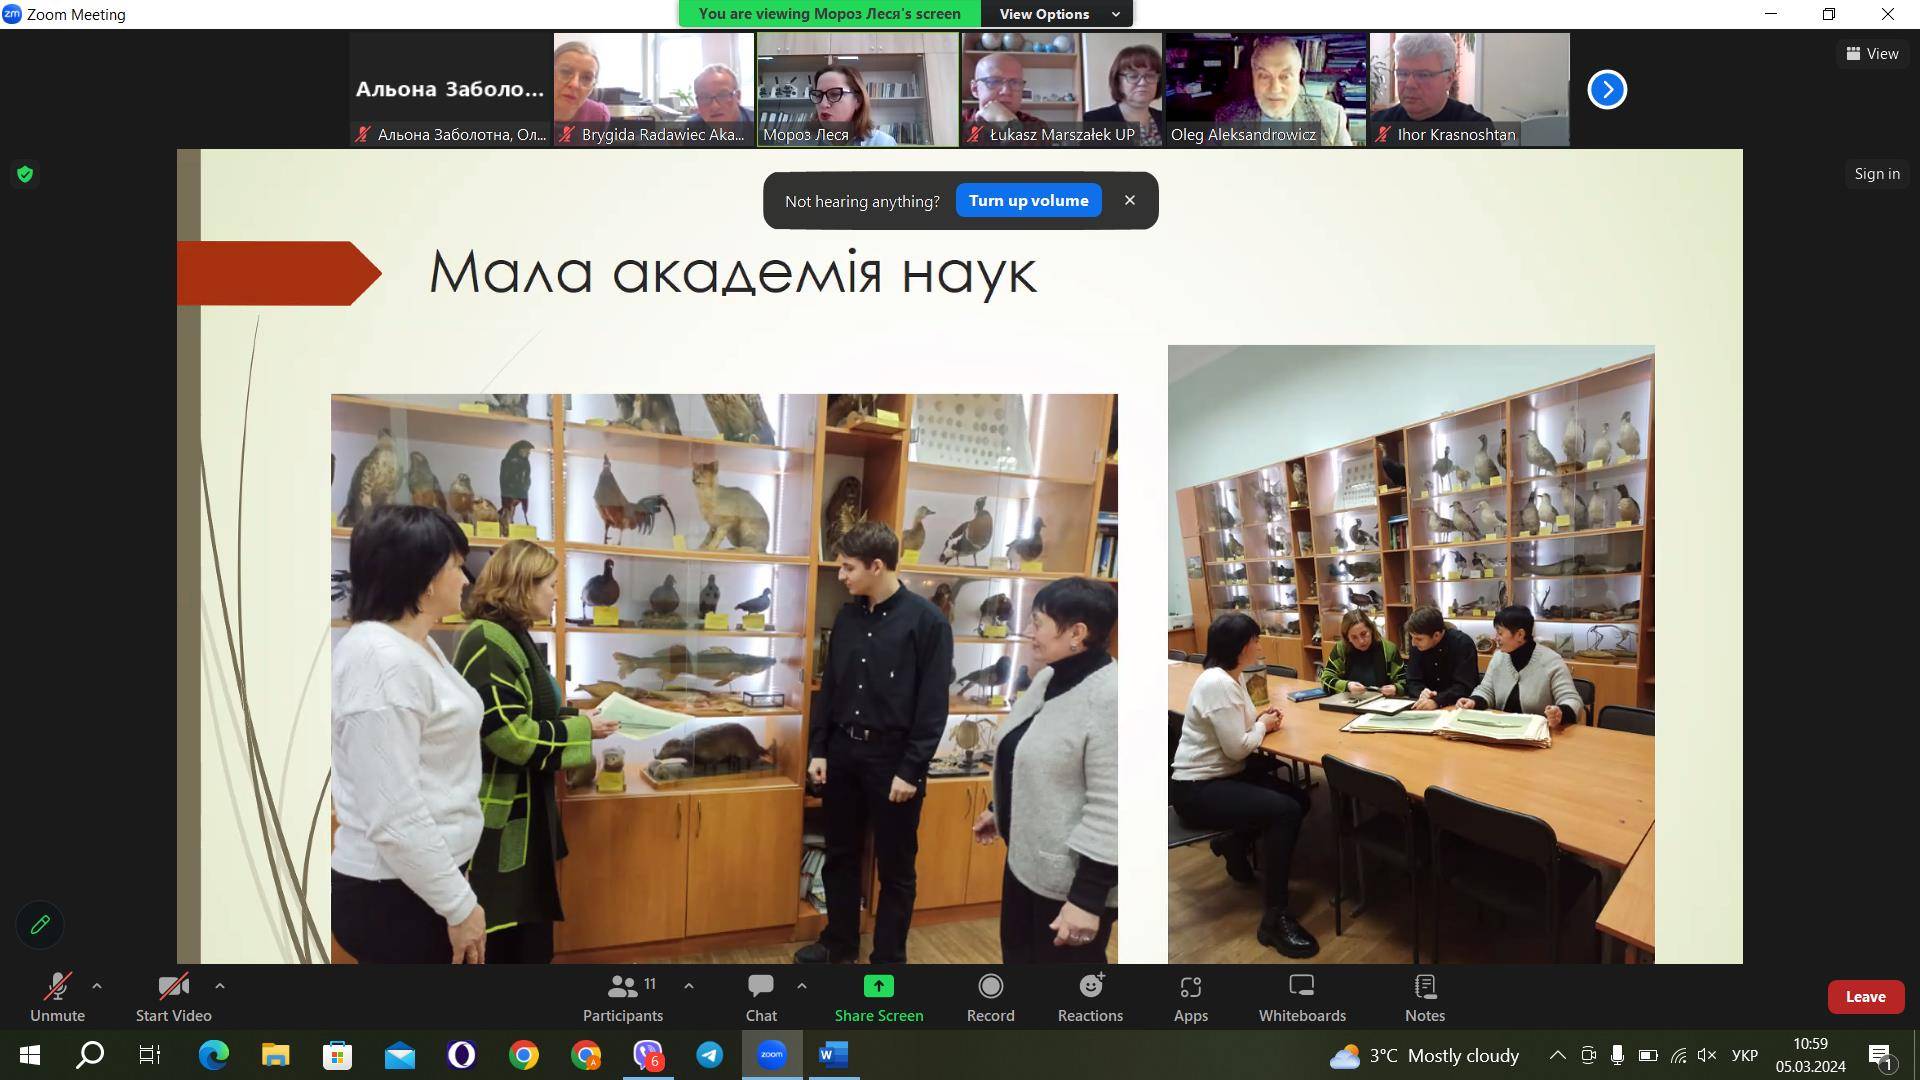Select Ihor Krasnoshtan video thumbnail

[x=1470, y=89]
